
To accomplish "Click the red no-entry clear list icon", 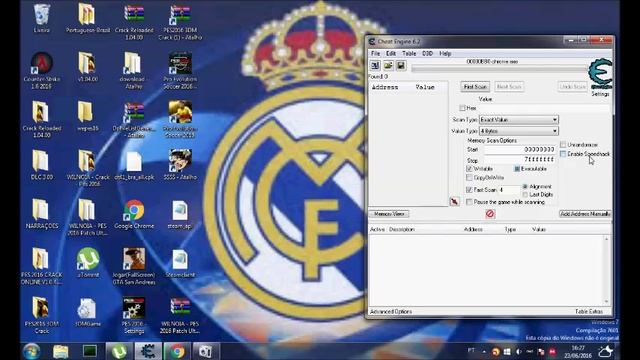I will point(490,213).
